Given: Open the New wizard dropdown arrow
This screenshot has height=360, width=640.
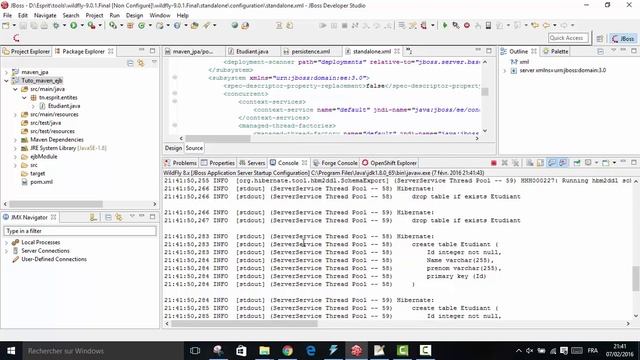Looking at the screenshot, I should pyautogui.click(x=14, y=25).
